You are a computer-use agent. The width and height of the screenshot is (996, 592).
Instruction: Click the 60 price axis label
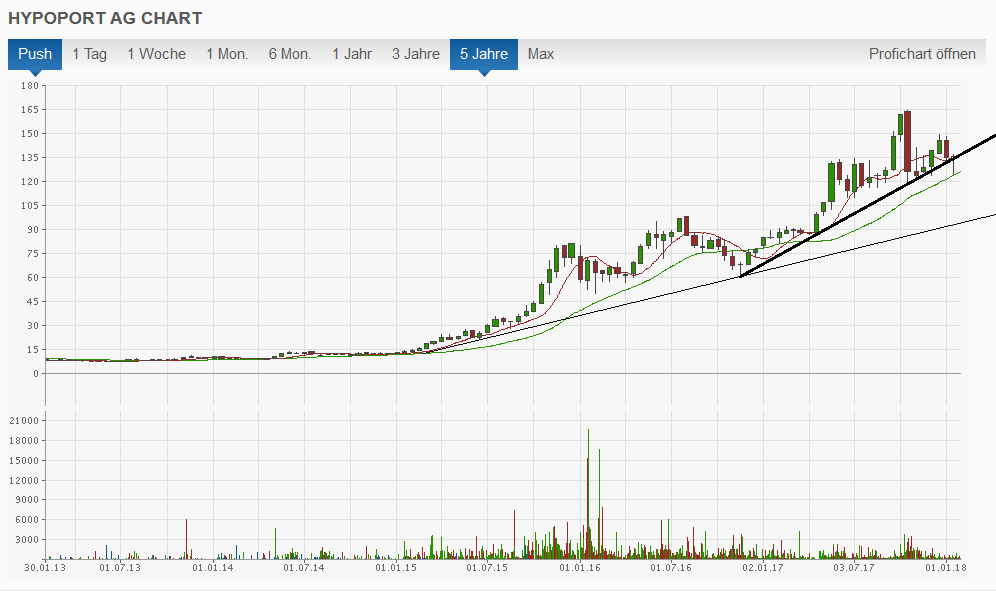coord(32,278)
